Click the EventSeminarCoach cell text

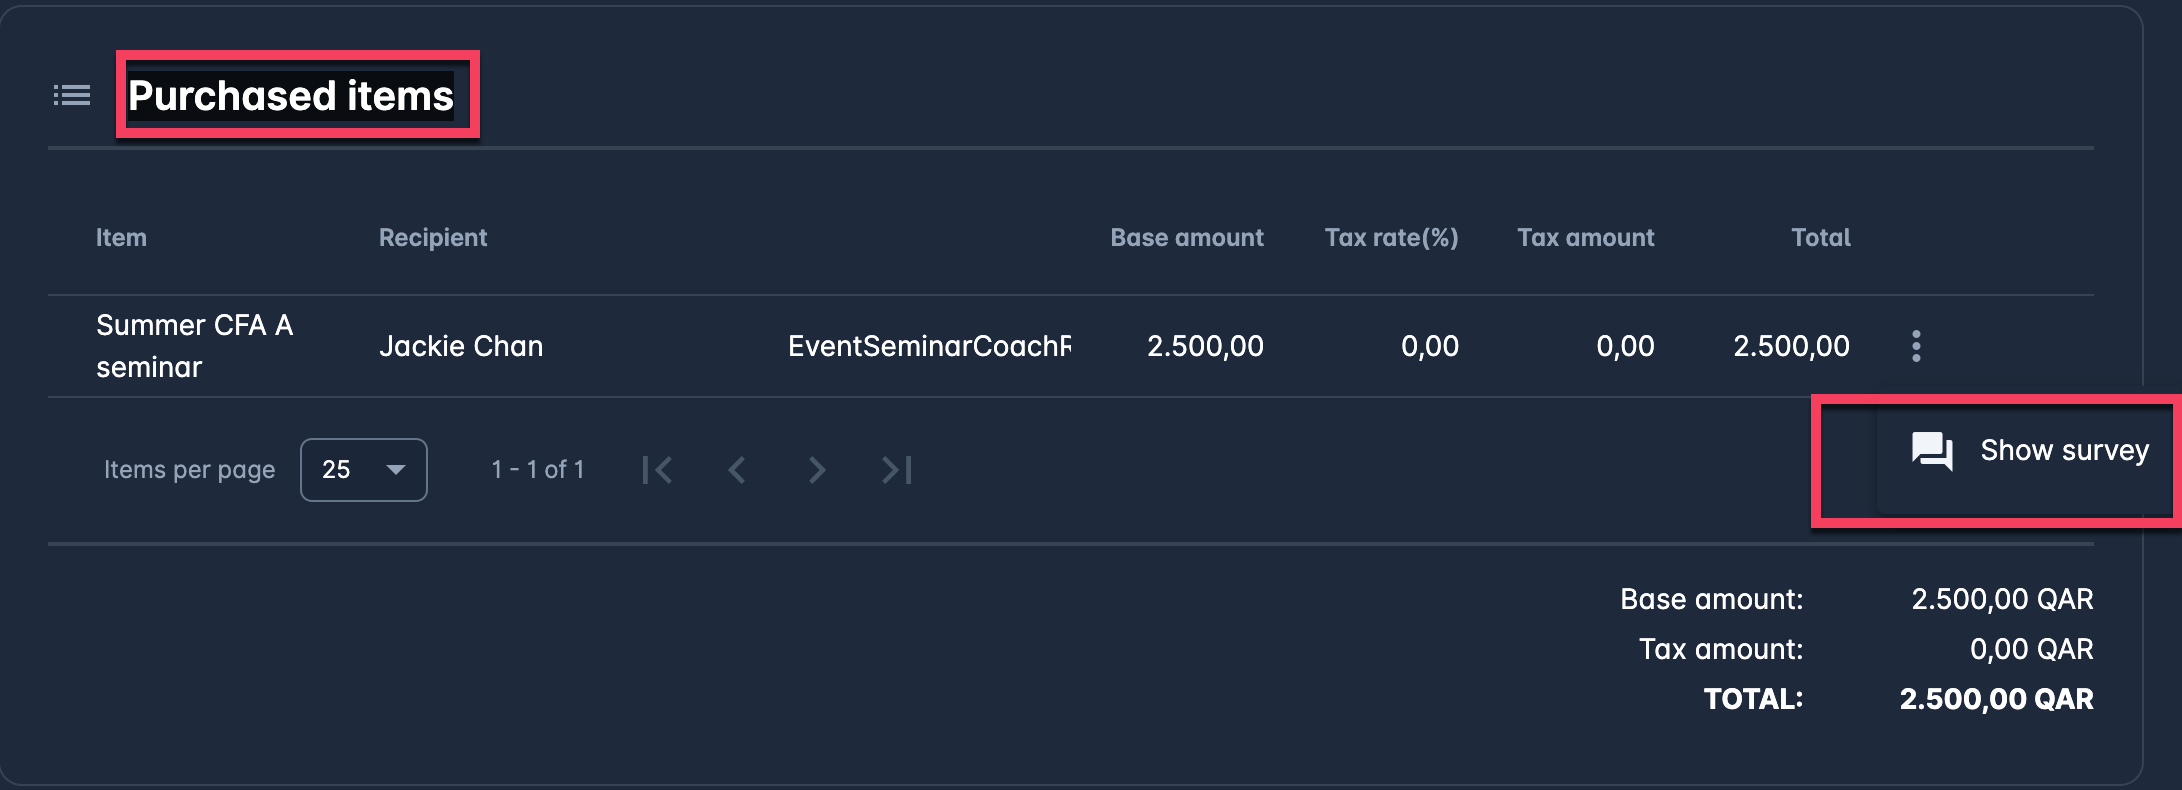coord(929,346)
